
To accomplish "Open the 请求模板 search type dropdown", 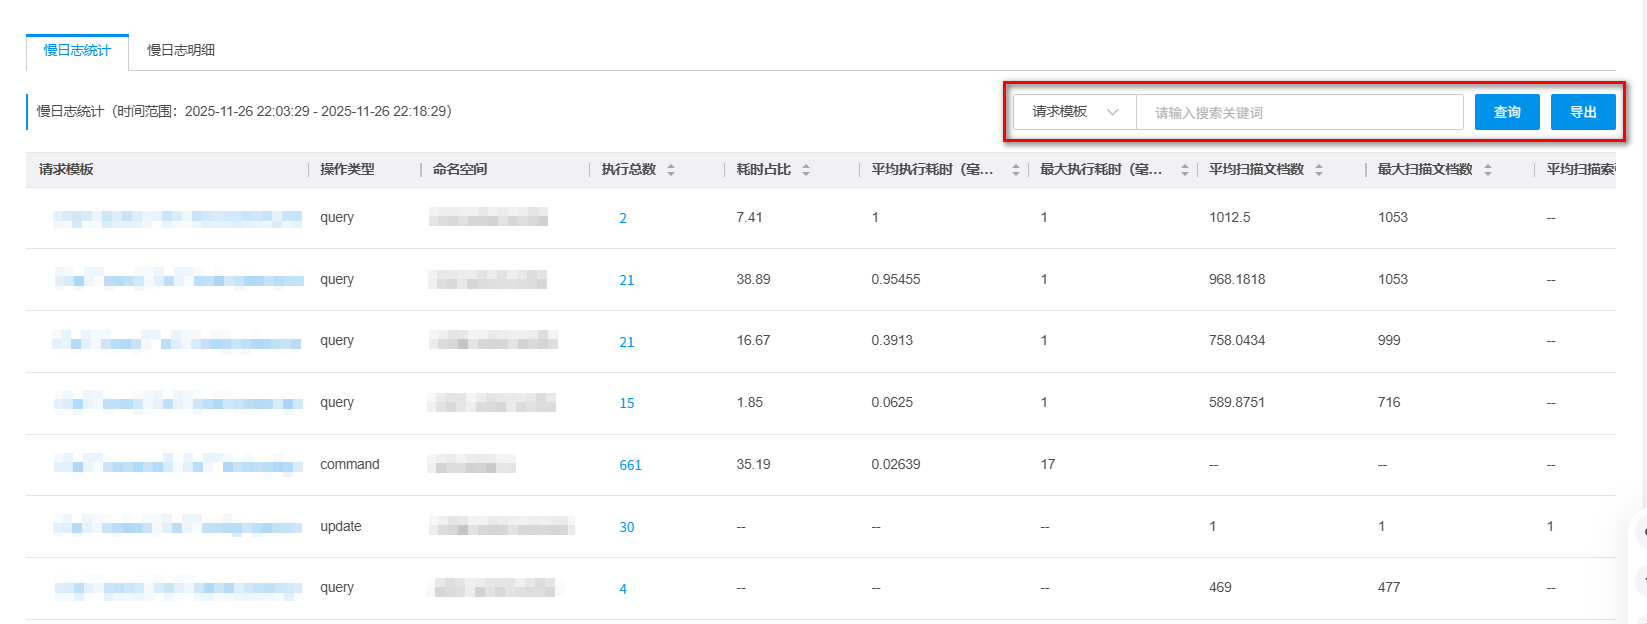I will [x=1074, y=112].
